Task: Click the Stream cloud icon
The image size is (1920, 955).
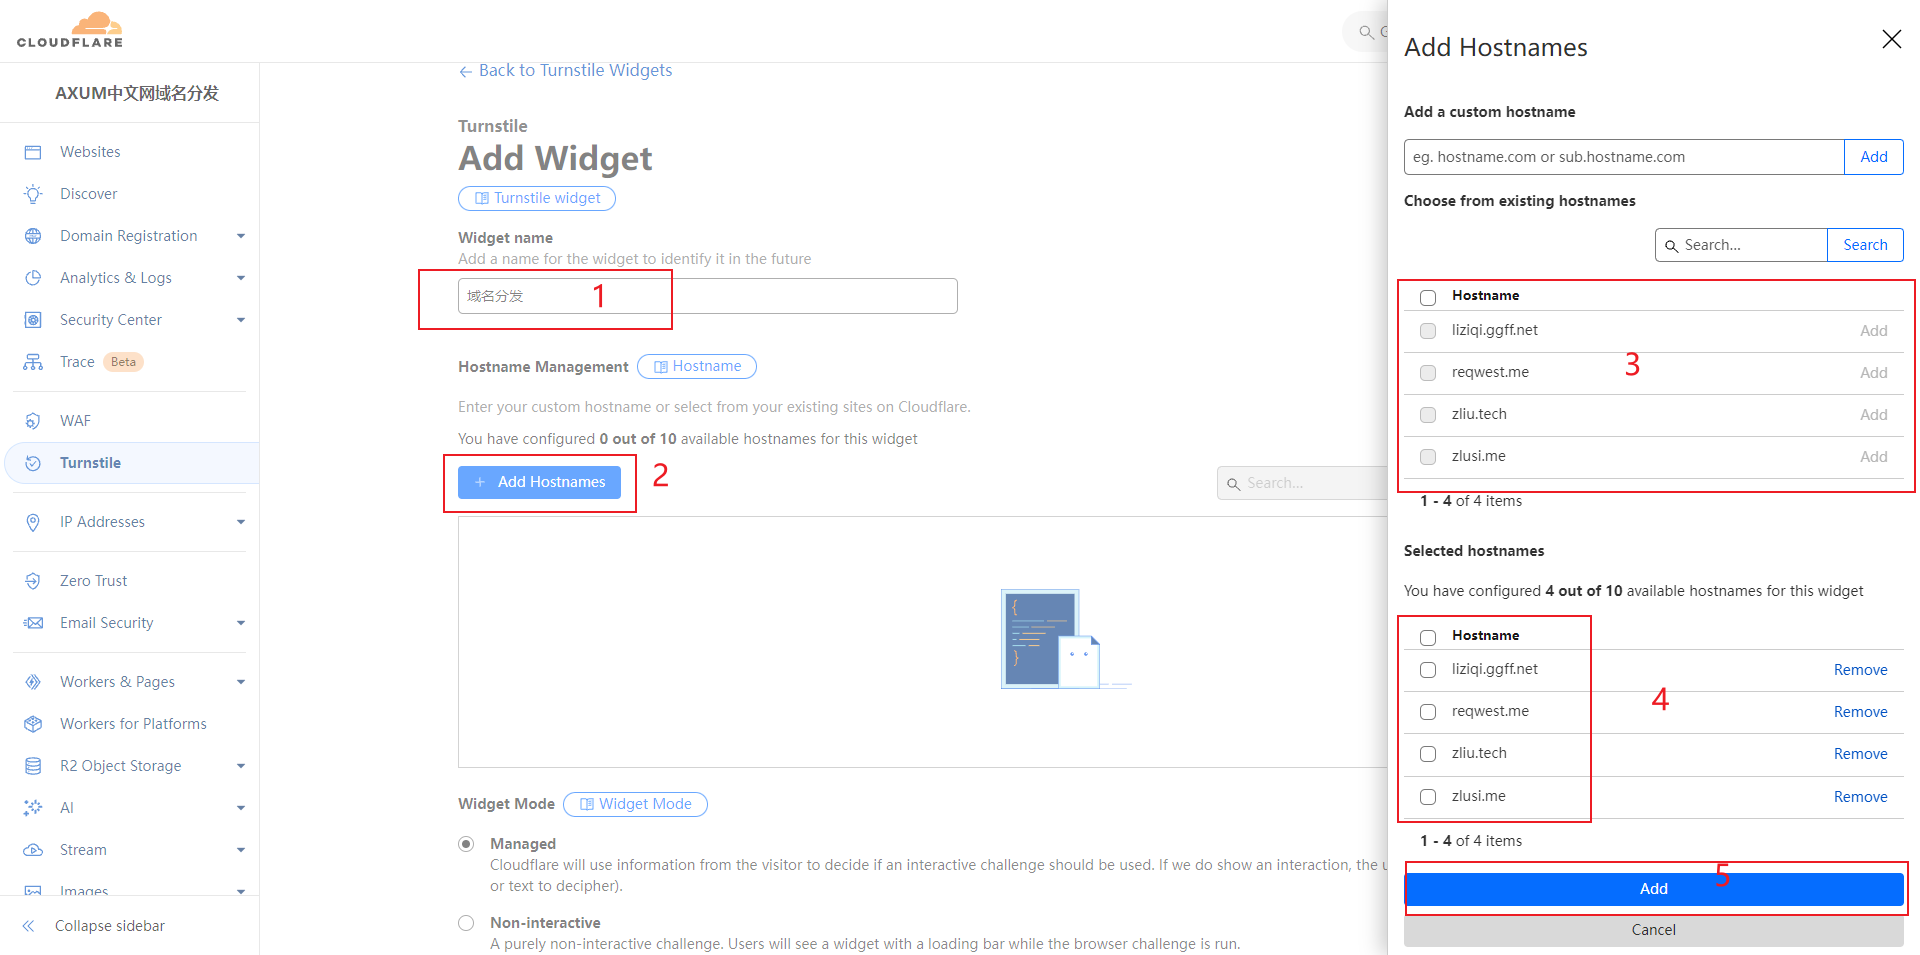Action: (33, 850)
